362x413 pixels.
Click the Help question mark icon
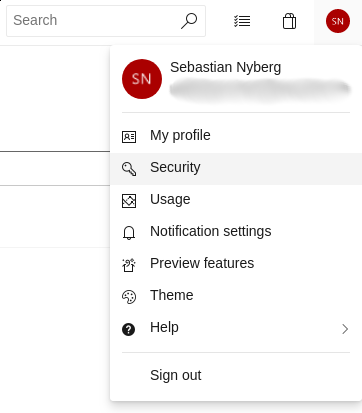coord(129,329)
